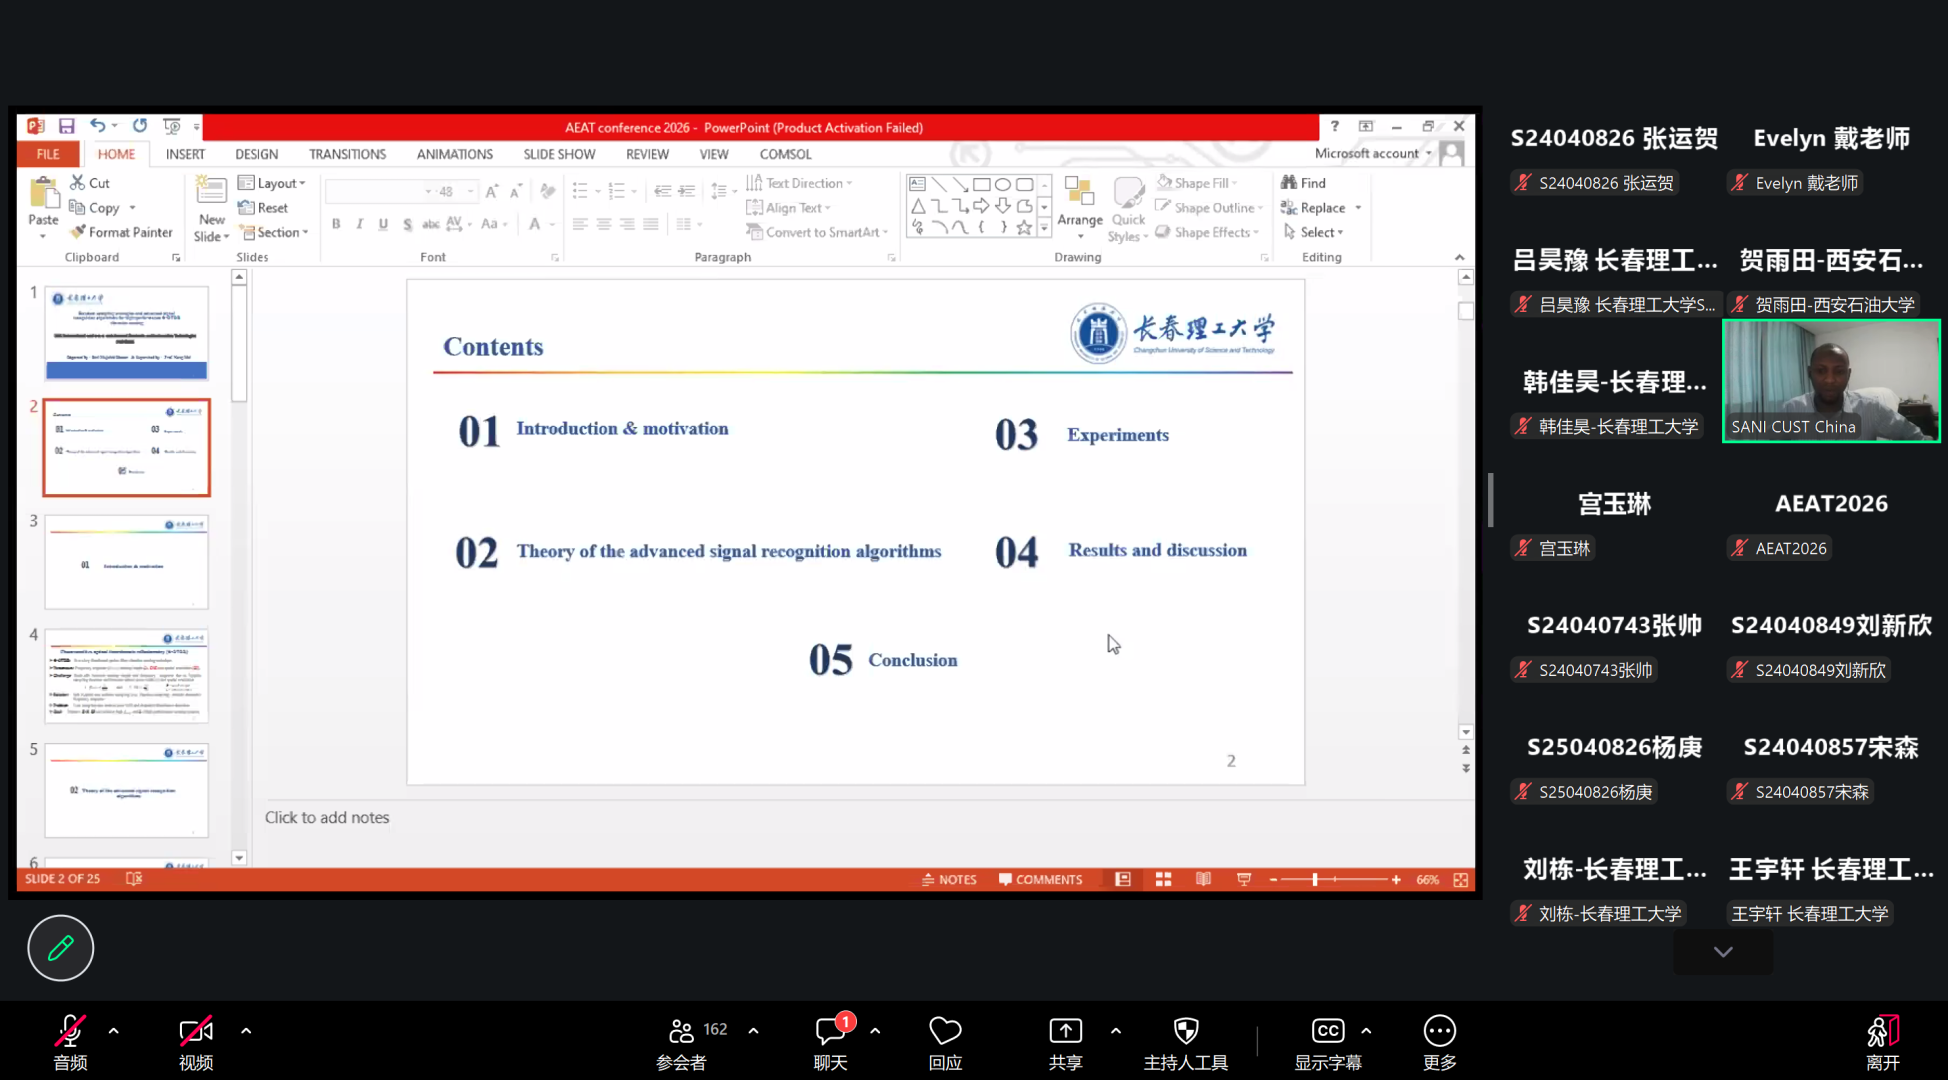Open the host tools shield icon
Screen dimensions: 1949x1080
coord(1185,1030)
